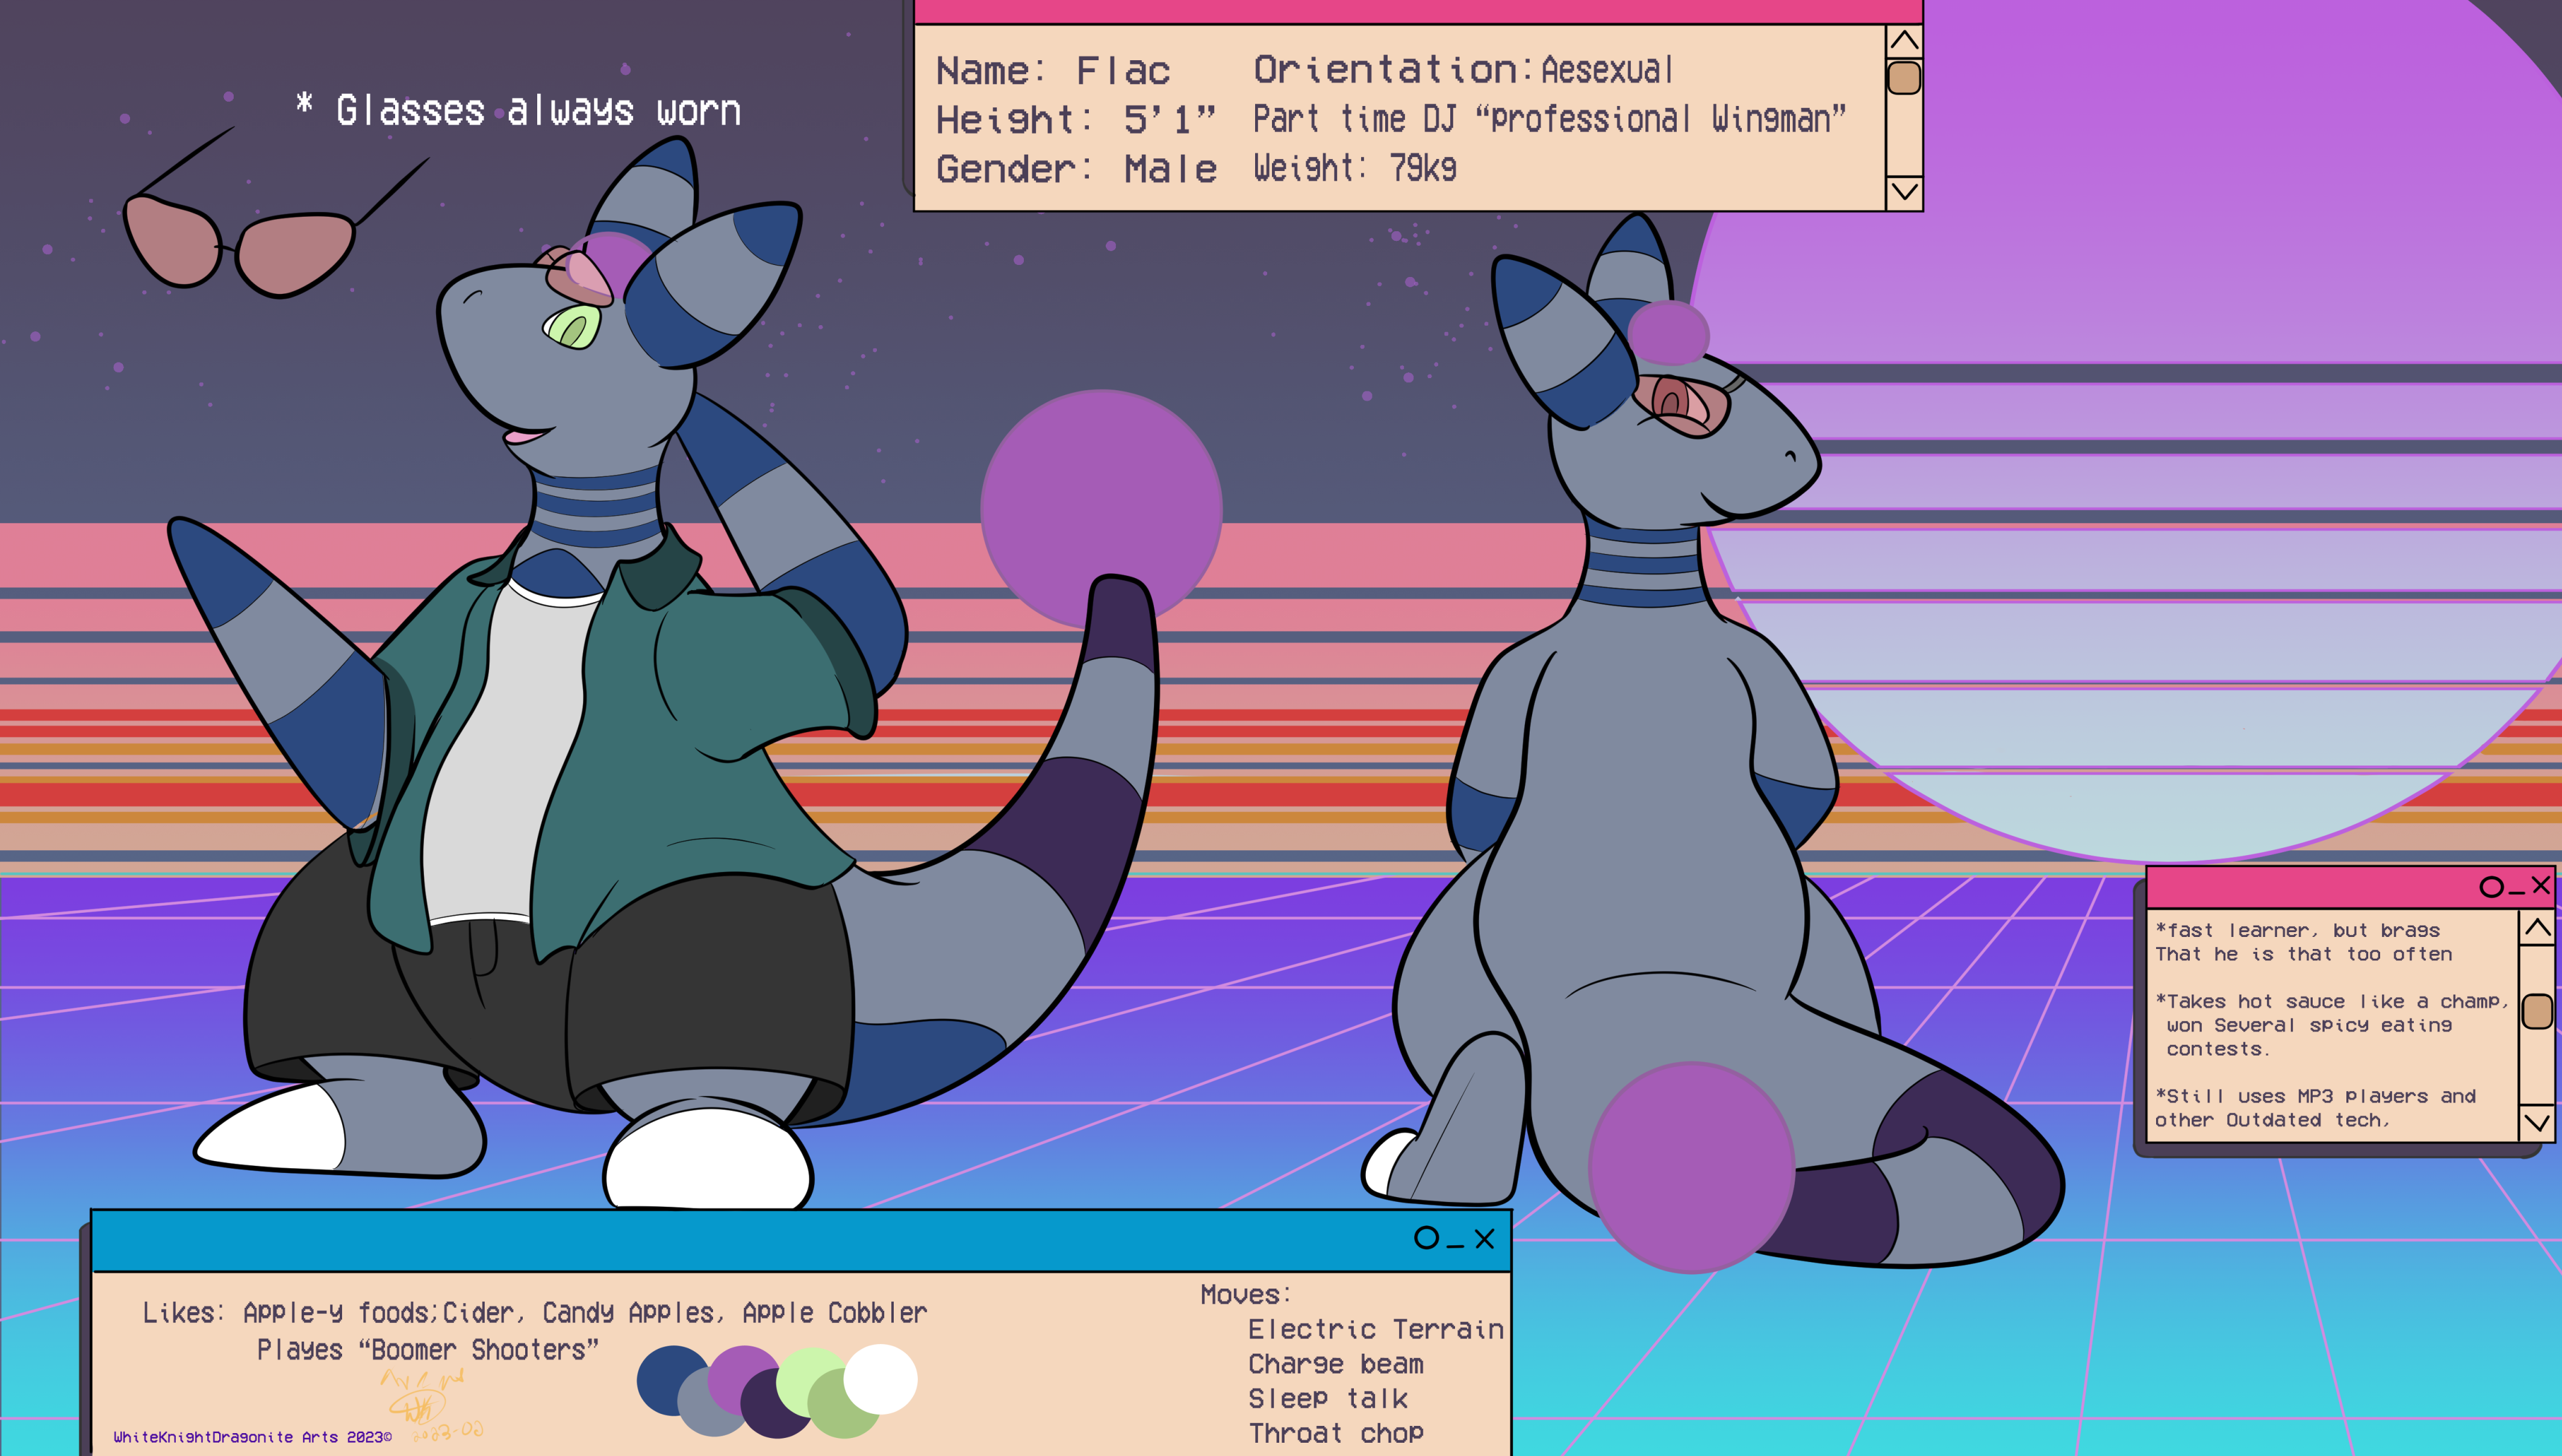This screenshot has width=2562, height=1456.
Task: Click the scrollbar thumb in the notes window
Action: pyautogui.click(x=2537, y=1011)
